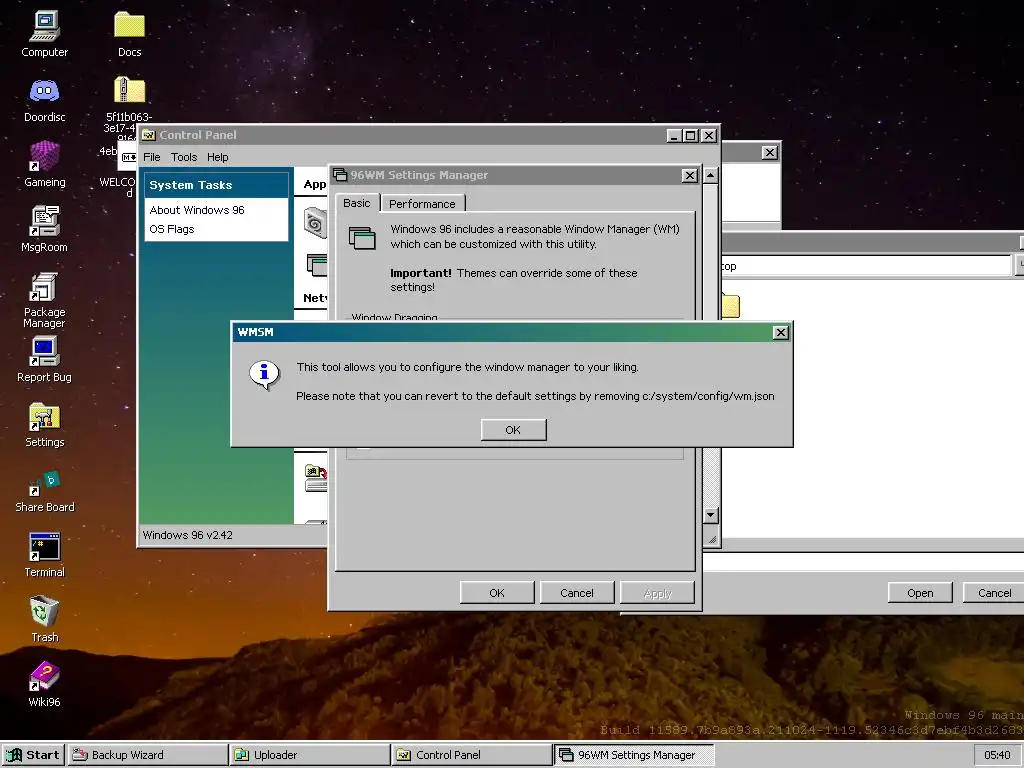Click 96WM Settings Manager taskbar button
Image resolution: width=1024 pixels, height=768 pixels.
pyautogui.click(x=633, y=755)
